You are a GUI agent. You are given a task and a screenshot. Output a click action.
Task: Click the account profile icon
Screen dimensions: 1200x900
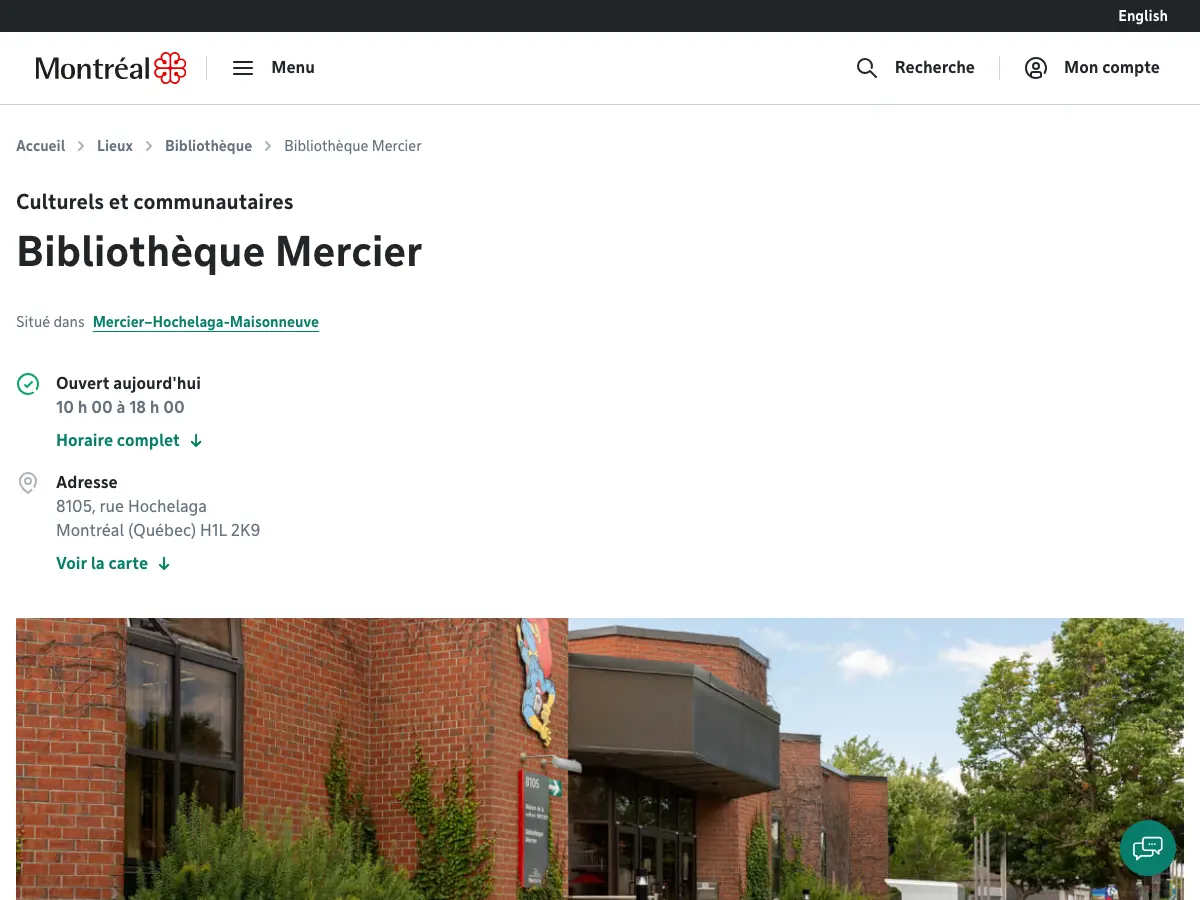tap(1036, 68)
